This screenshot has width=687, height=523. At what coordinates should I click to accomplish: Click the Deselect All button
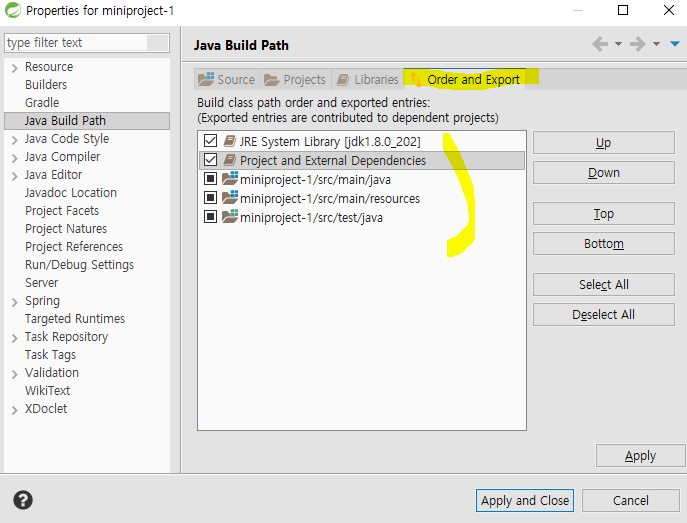tap(603, 315)
